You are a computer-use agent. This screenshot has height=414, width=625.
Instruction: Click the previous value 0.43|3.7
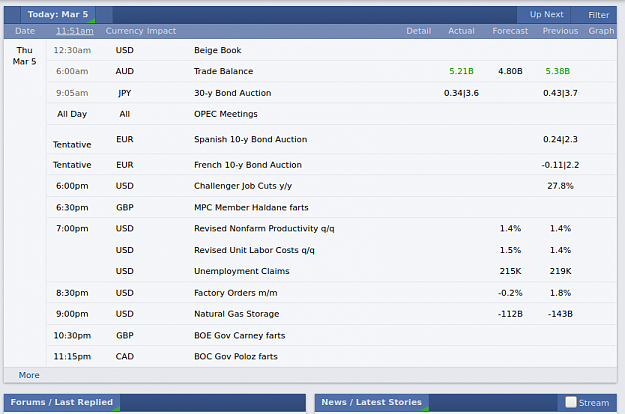click(x=560, y=93)
